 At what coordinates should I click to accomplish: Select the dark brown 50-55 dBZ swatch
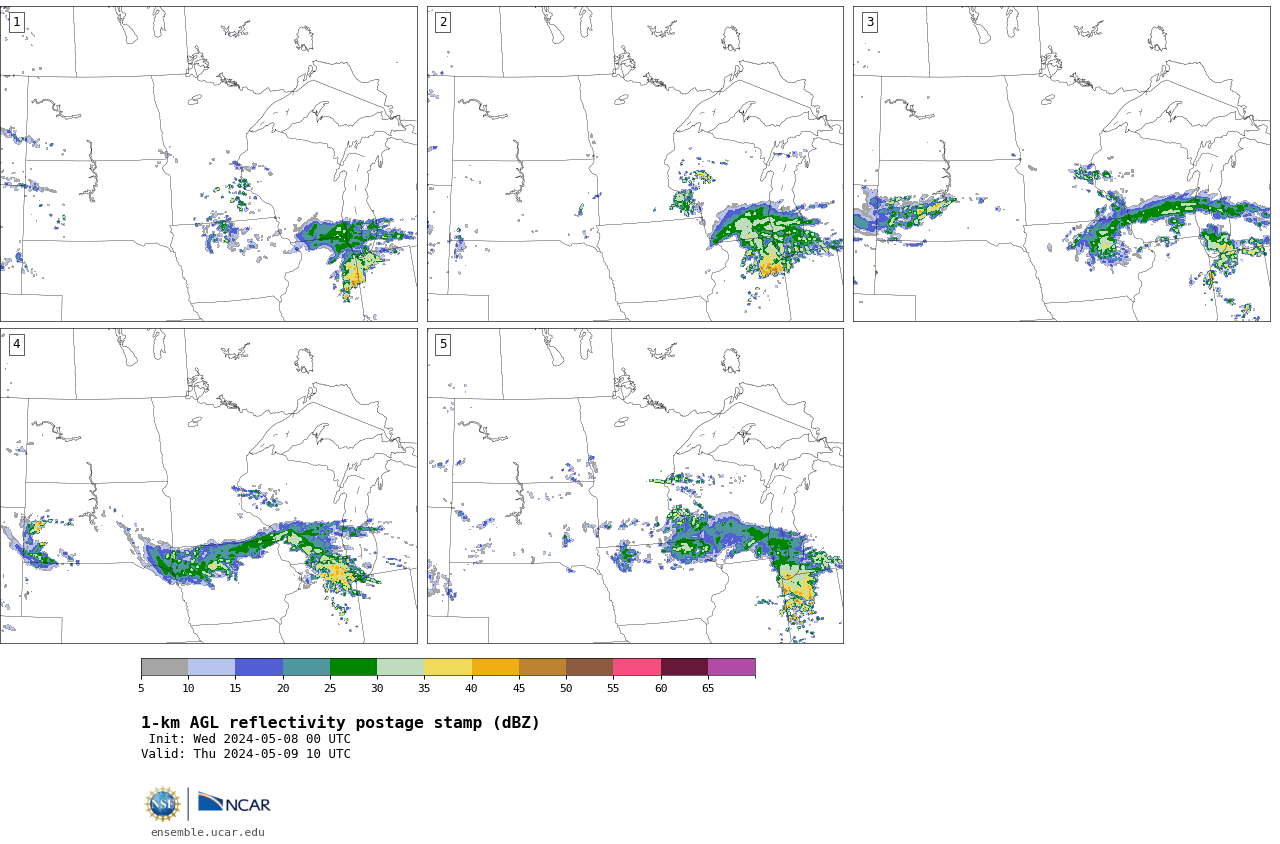[x=589, y=667]
